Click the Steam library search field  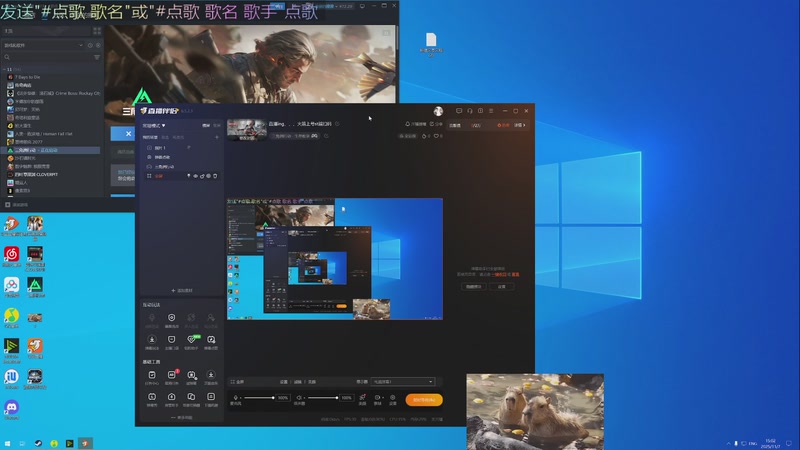click(x=47, y=57)
